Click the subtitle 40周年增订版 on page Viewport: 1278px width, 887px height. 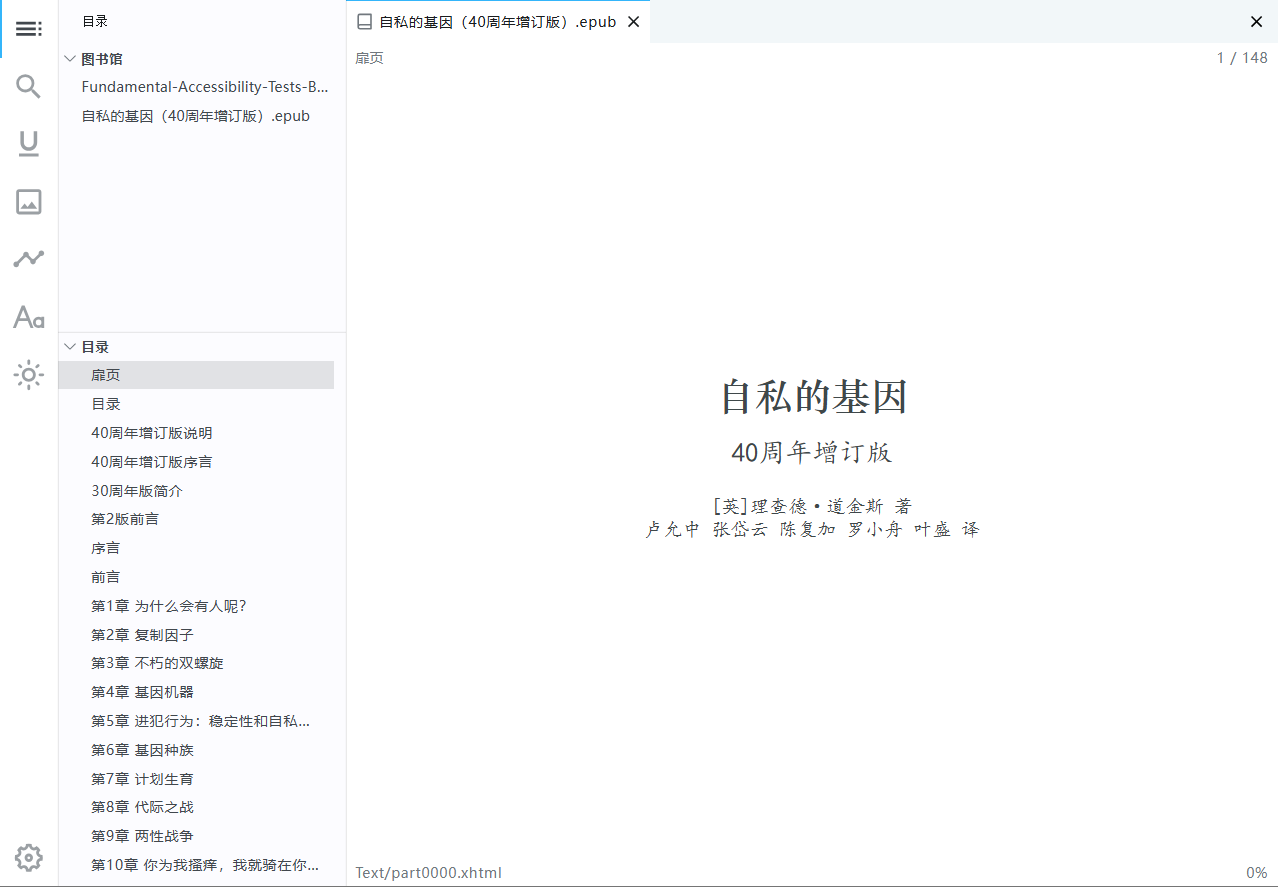click(x=811, y=453)
